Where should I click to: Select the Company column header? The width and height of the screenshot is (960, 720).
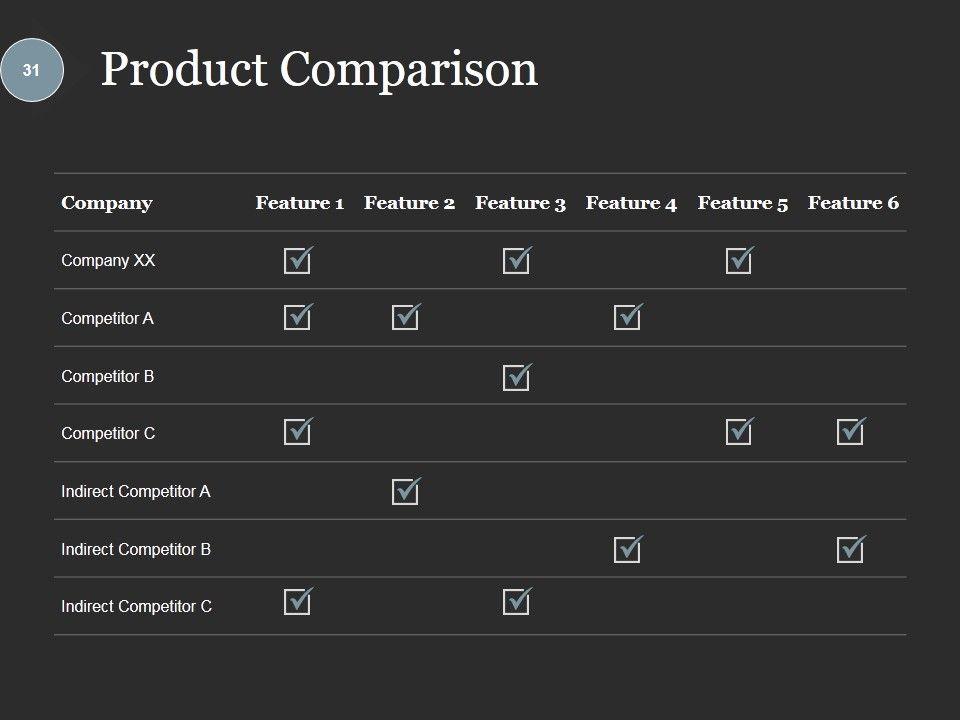[106, 203]
